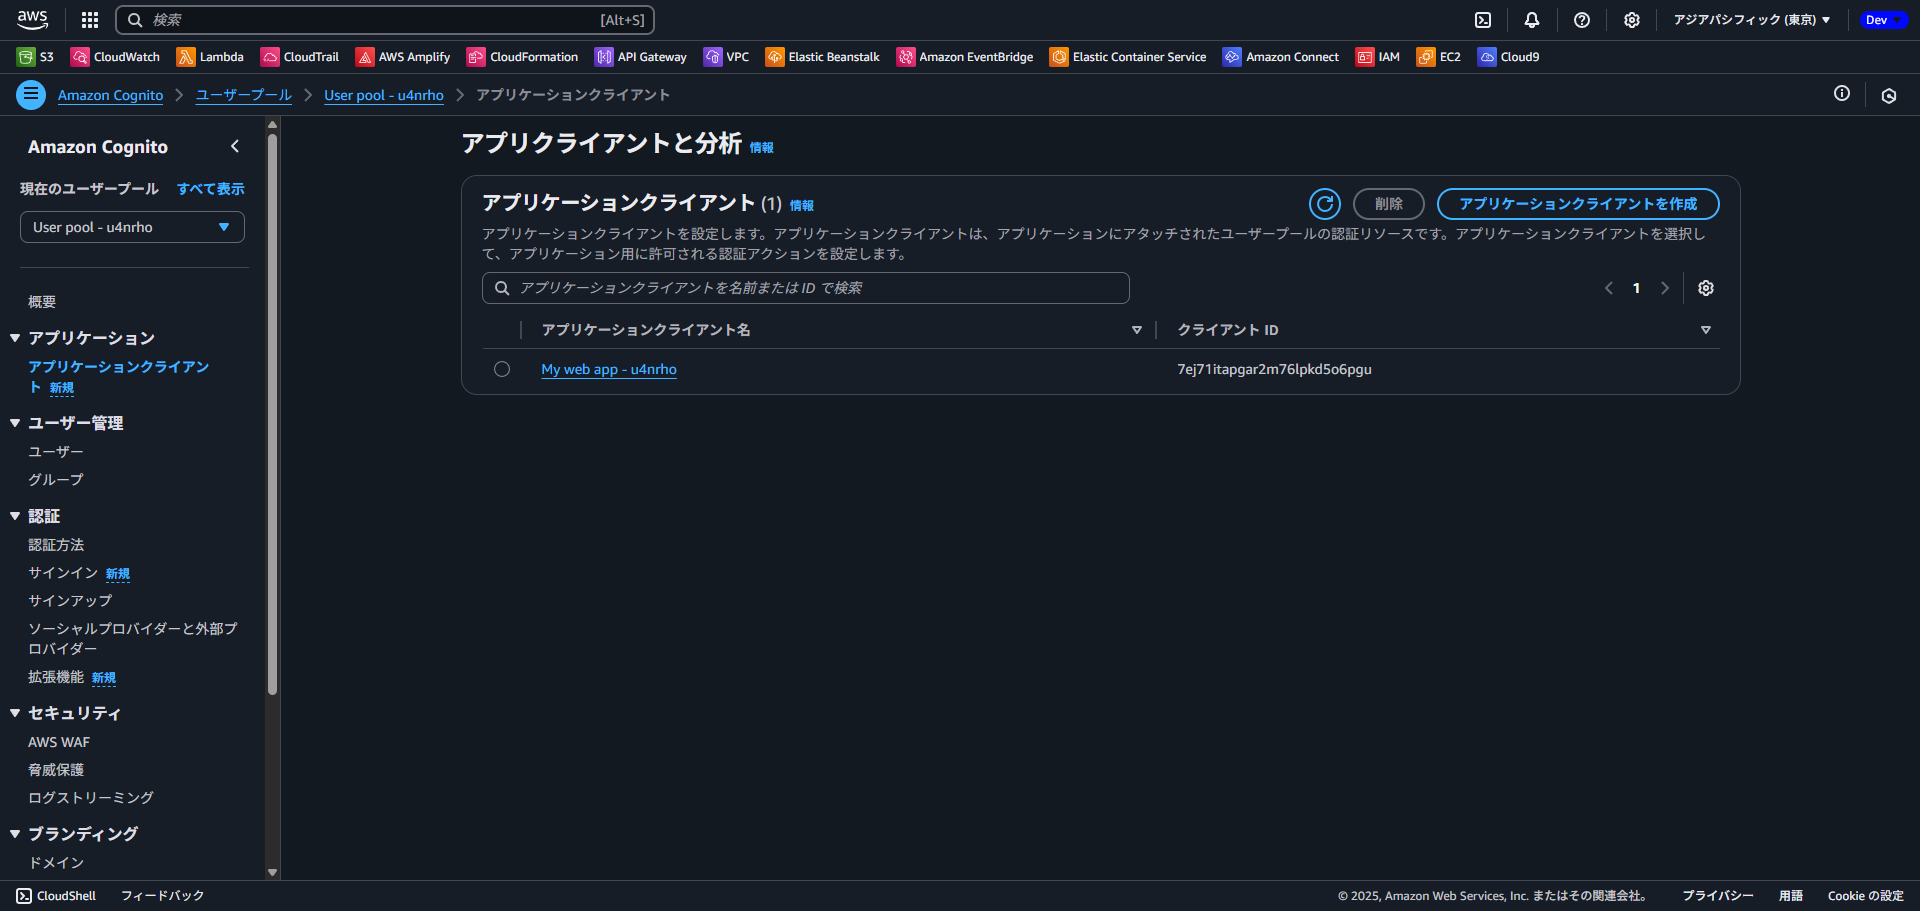This screenshot has height=911, width=1920.
Task: Open 情報 link beside page title
Action: (x=762, y=147)
